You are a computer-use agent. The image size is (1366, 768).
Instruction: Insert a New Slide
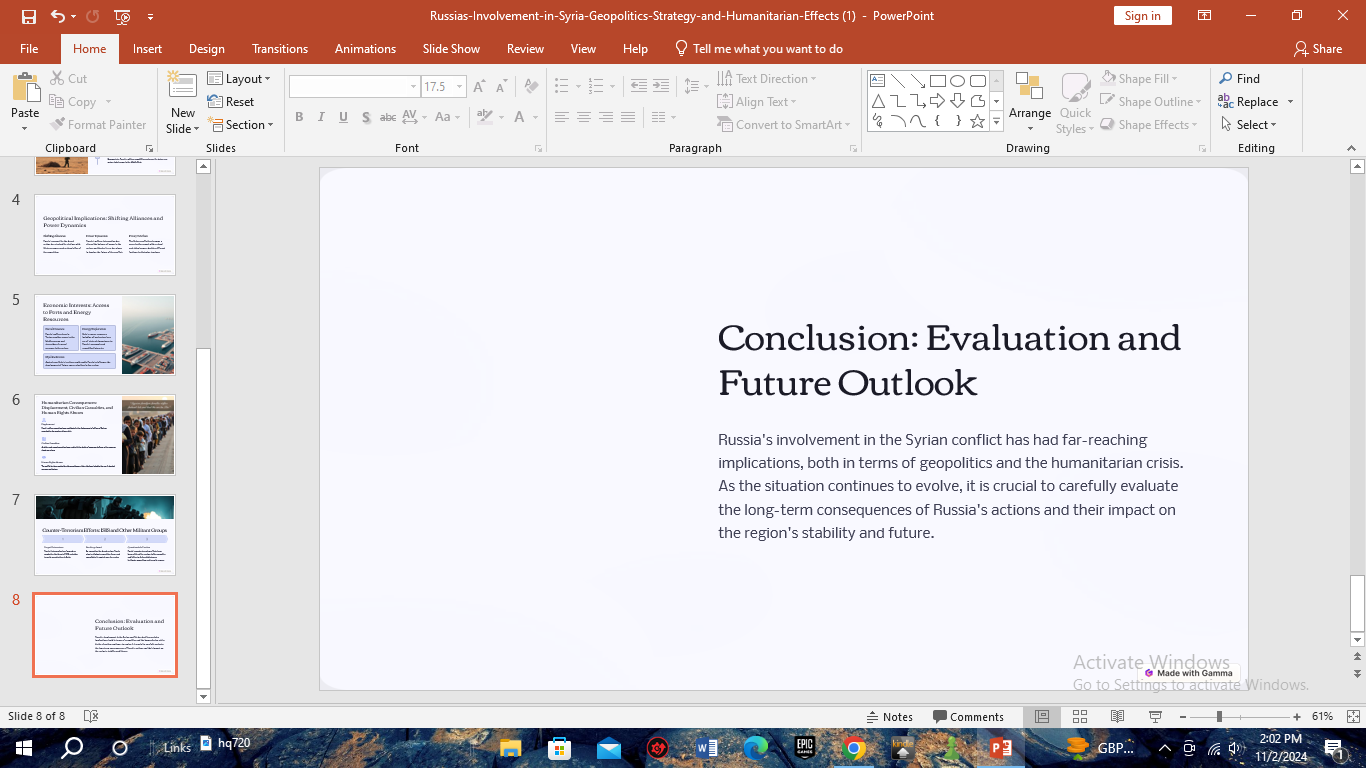183,104
